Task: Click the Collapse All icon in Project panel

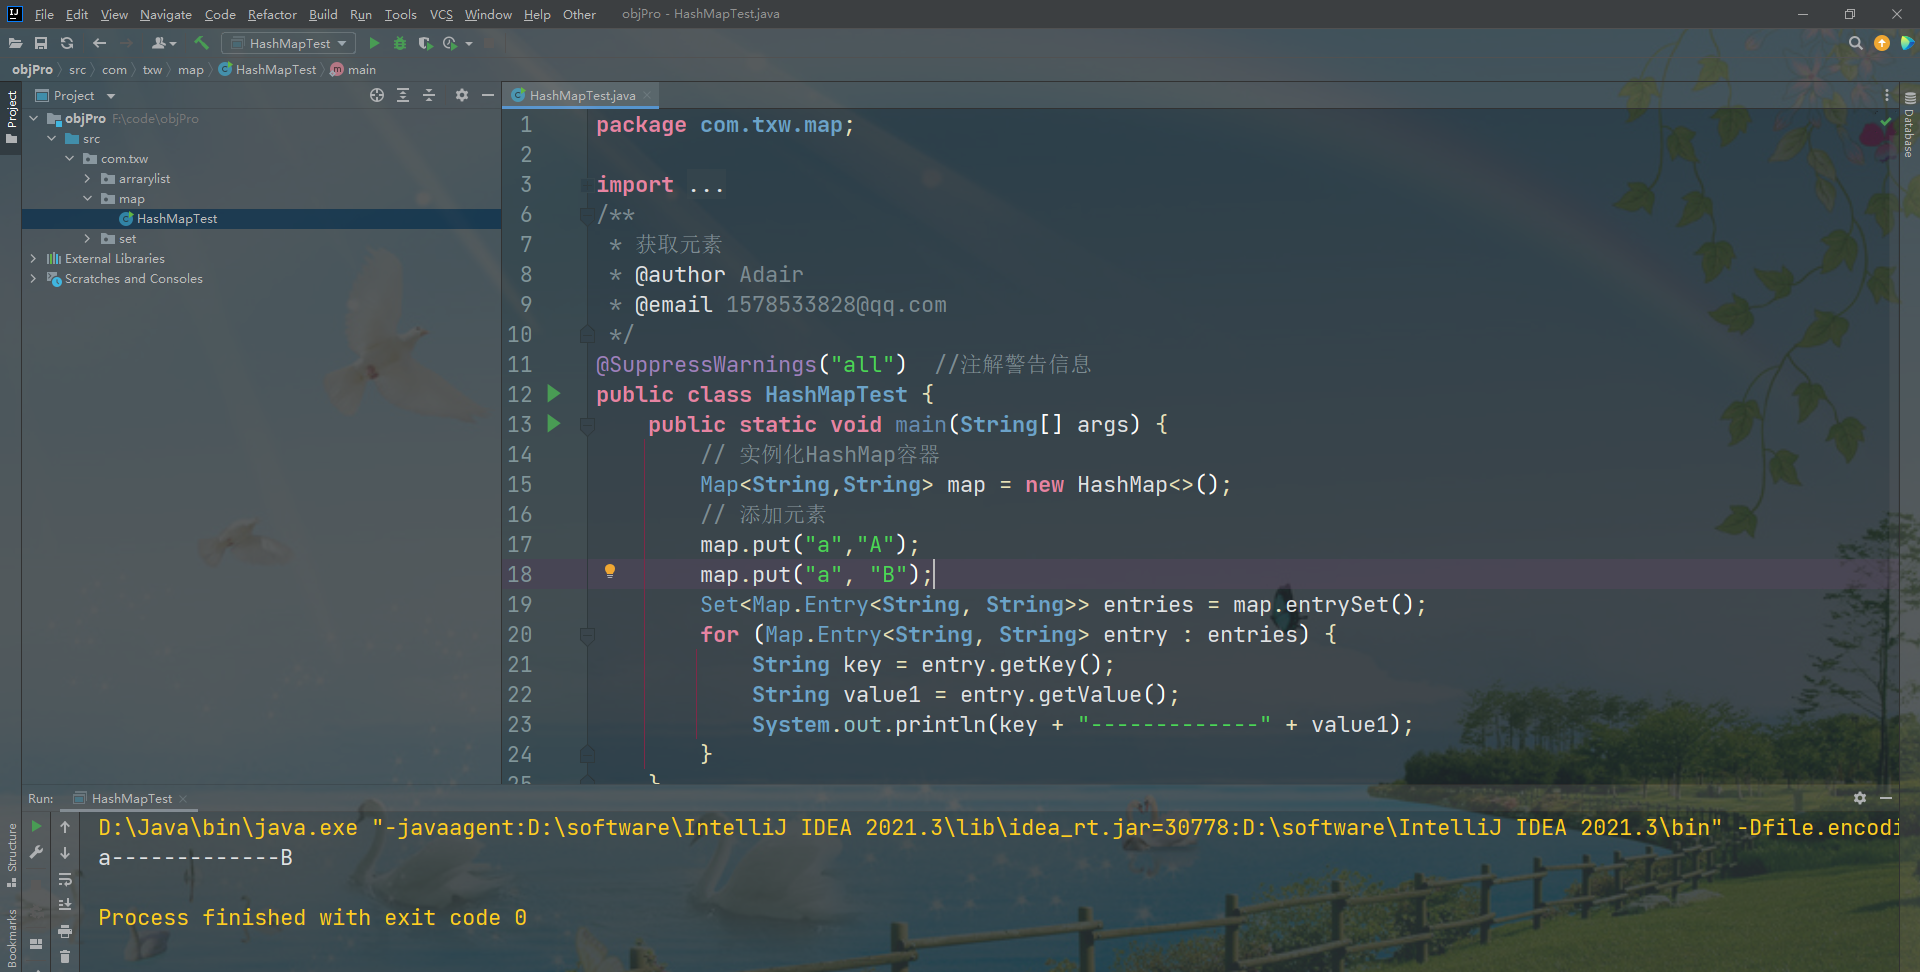Action: [429, 95]
